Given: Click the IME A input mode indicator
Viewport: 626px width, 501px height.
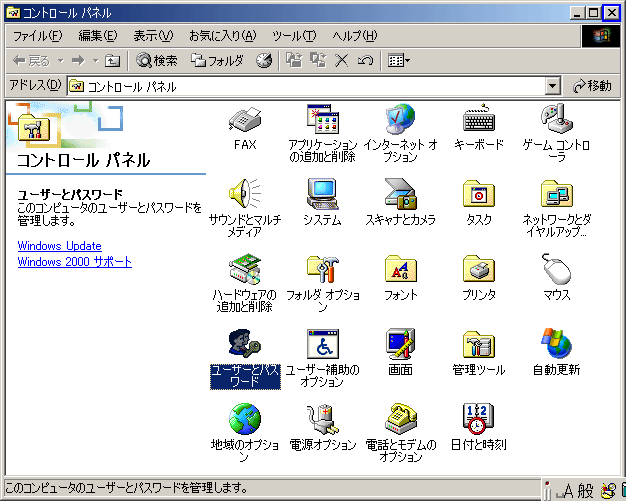Looking at the screenshot, I should (x=568, y=491).
